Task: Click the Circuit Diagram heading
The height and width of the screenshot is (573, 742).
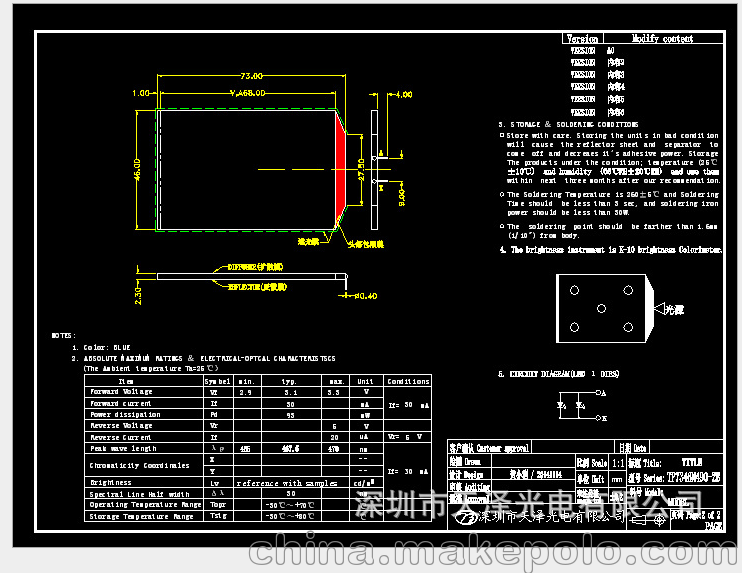Action: click(x=564, y=374)
